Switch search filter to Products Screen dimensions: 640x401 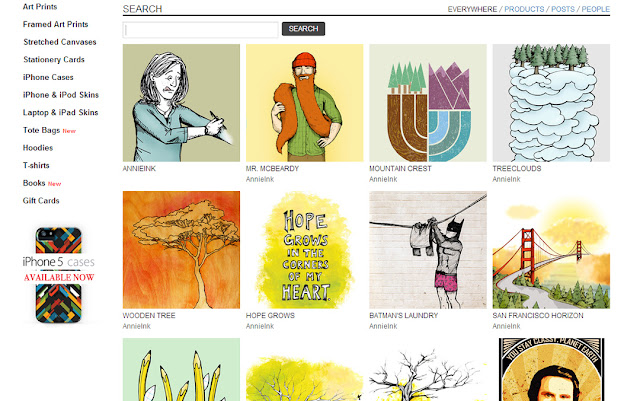(x=524, y=9)
